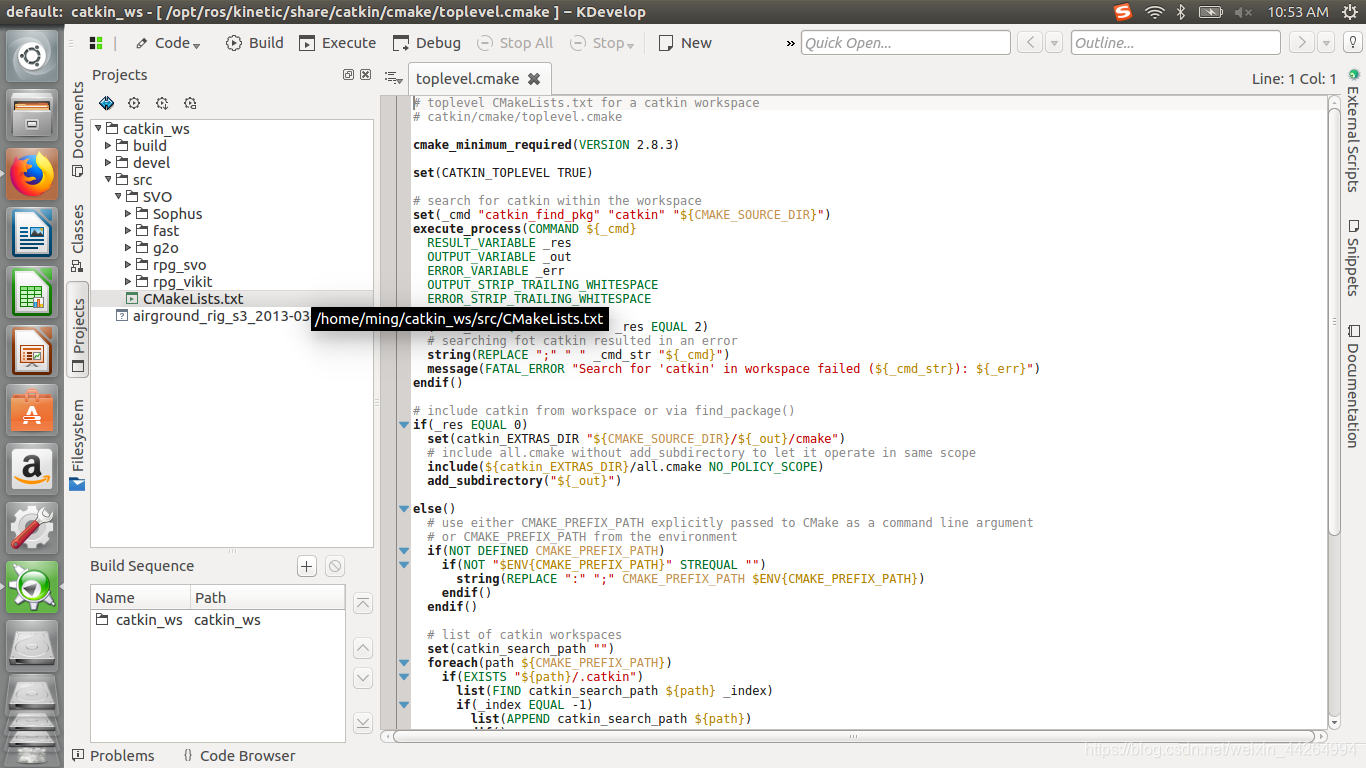1366x768 pixels.
Task: Fold the foreach(path ...) code block marker
Action: (404, 663)
